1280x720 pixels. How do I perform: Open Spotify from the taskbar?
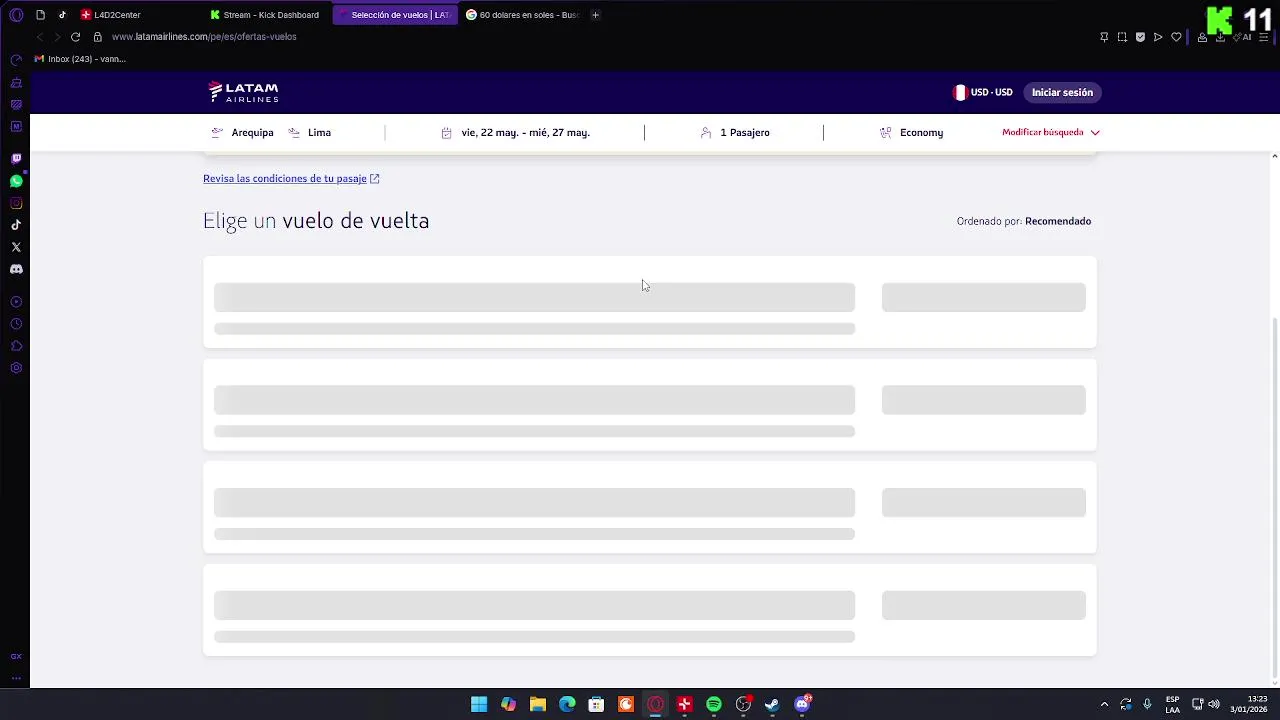714,705
